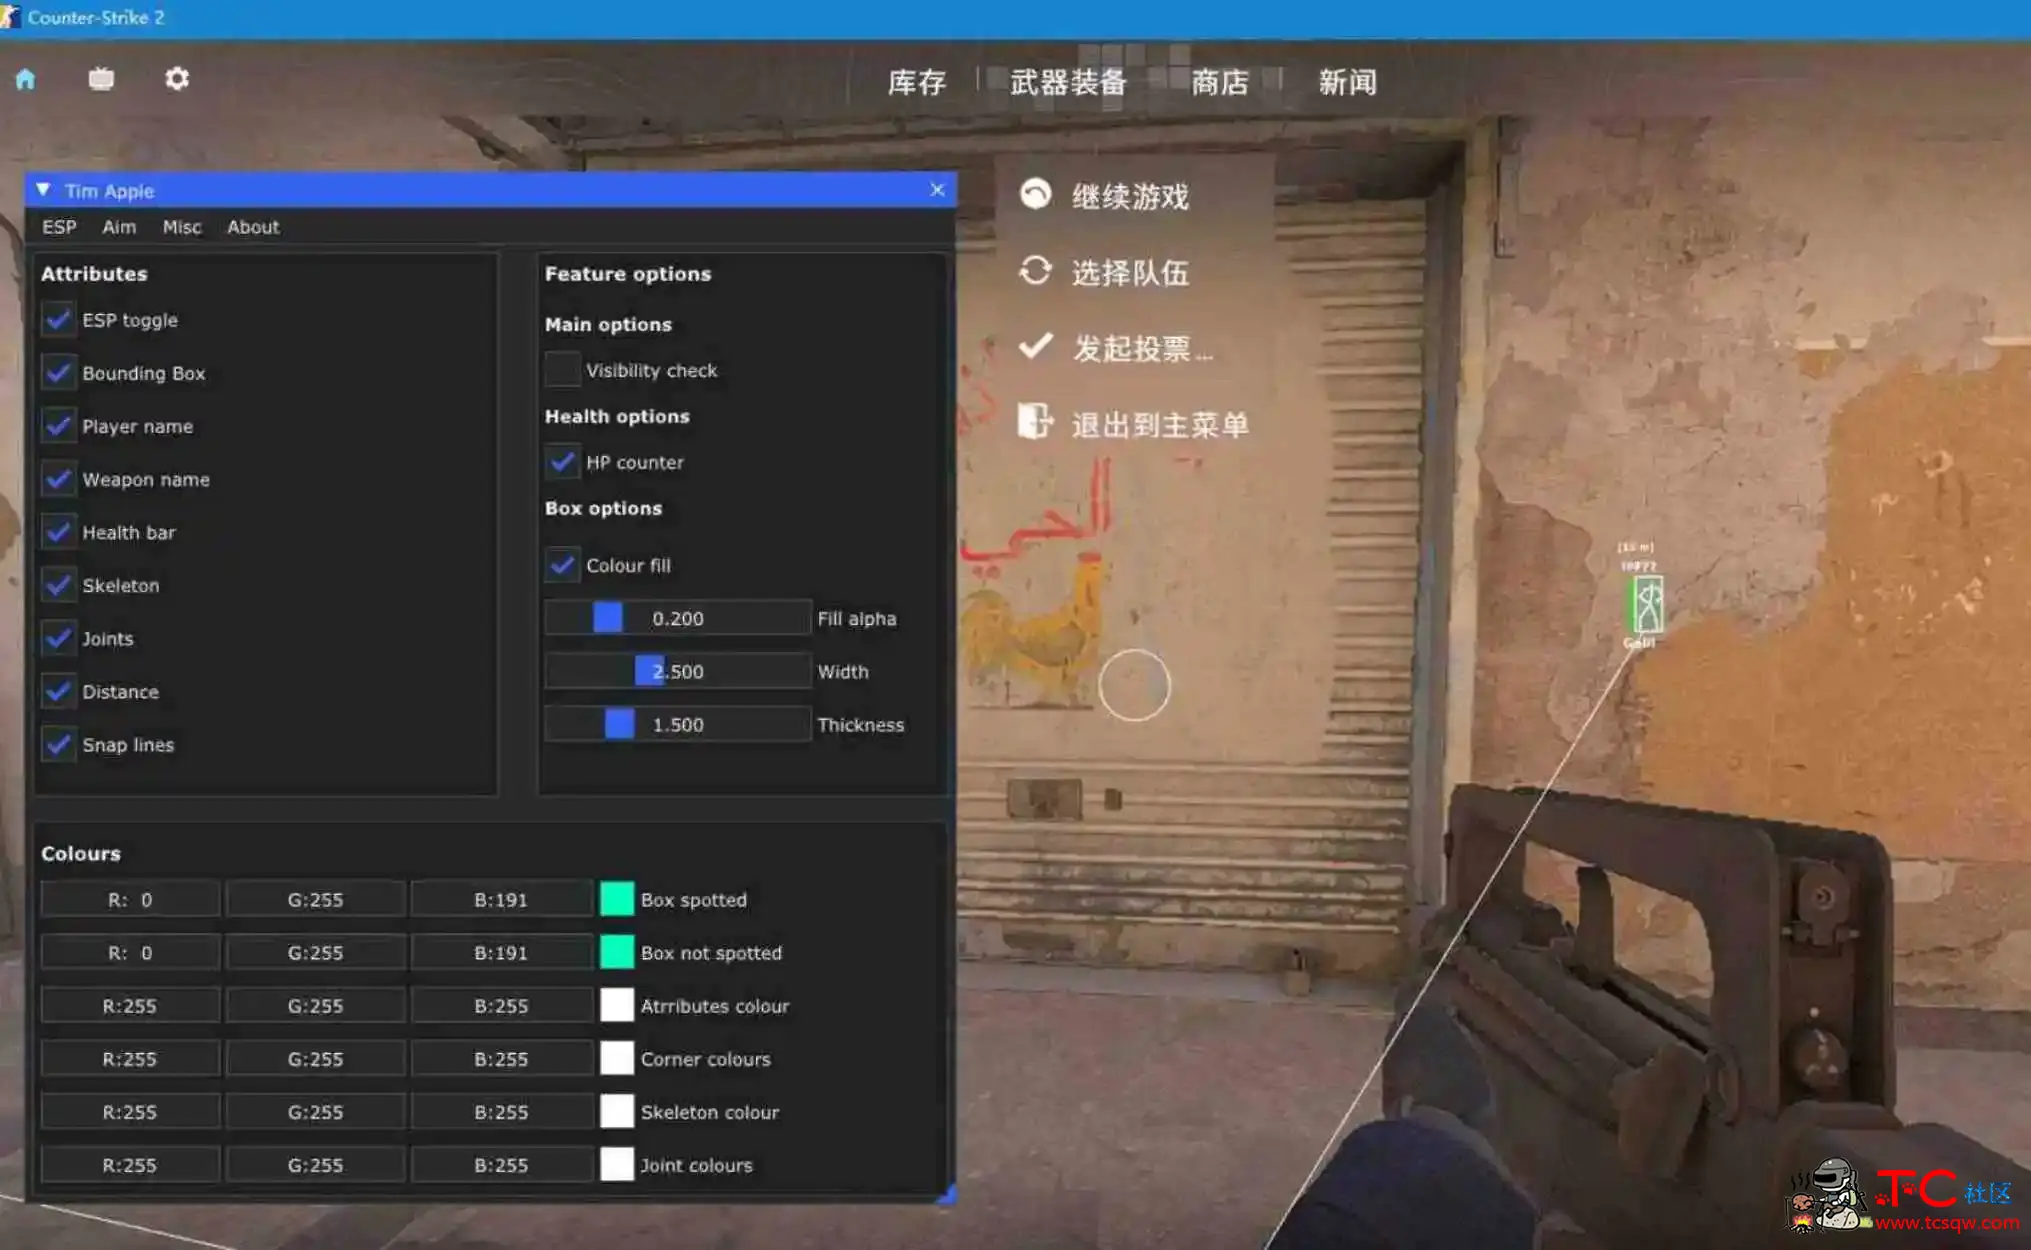This screenshot has width=2031, height=1250.
Task: Click the 库存 inventory menu item
Action: 915,81
